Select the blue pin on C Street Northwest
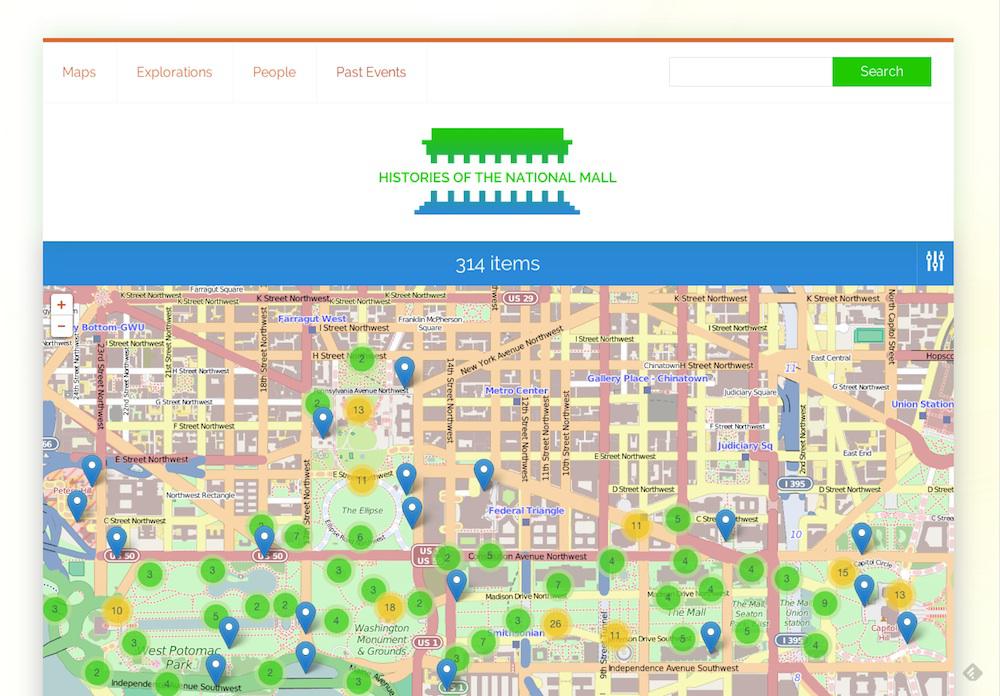The width and height of the screenshot is (1000, 696). click(x=726, y=524)
